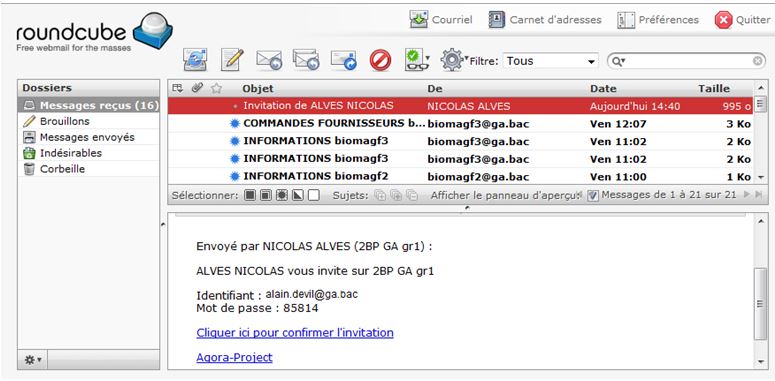775x381 pixels.
Task: Sort messages by De column
Action: coord(434,89)
